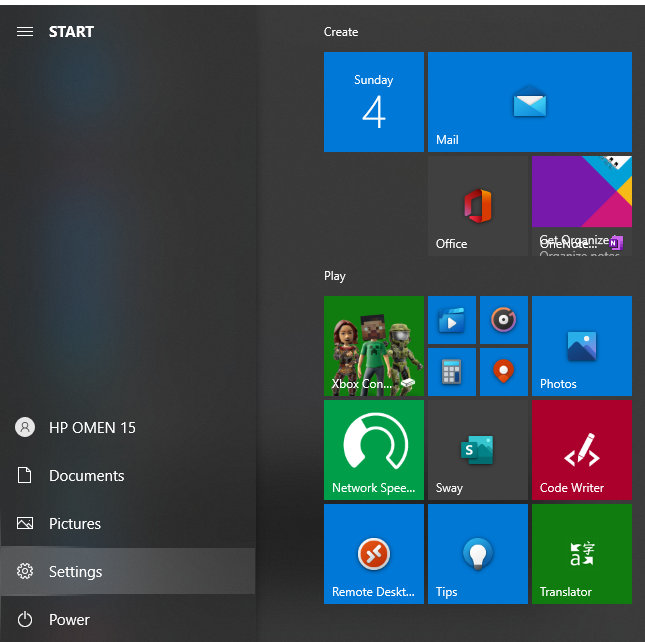Open the Movies & TV small tile
The width and height of the screenshot is (645, 642).
tap(452, 320)
